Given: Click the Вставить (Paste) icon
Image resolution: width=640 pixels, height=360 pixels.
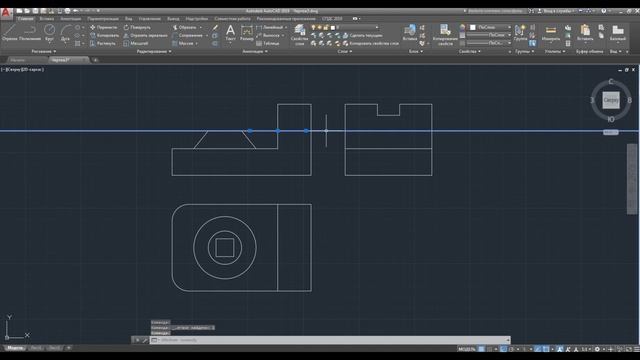Looking at the screenshot, I should [585, 33].
